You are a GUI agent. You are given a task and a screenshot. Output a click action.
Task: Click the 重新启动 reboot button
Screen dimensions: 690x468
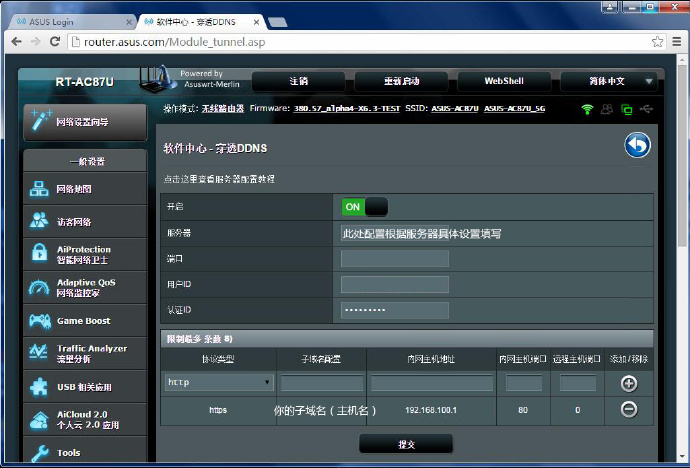tap(401, 81)
